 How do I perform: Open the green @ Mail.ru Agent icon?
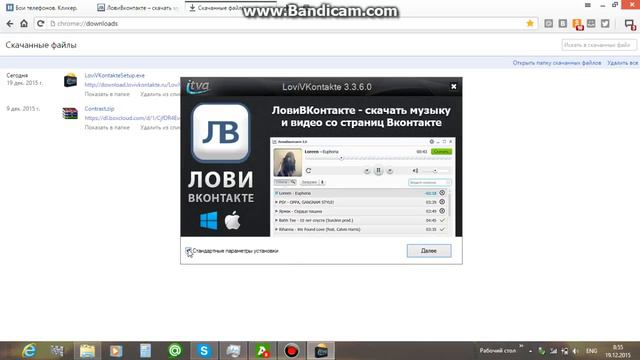[175, 351]
